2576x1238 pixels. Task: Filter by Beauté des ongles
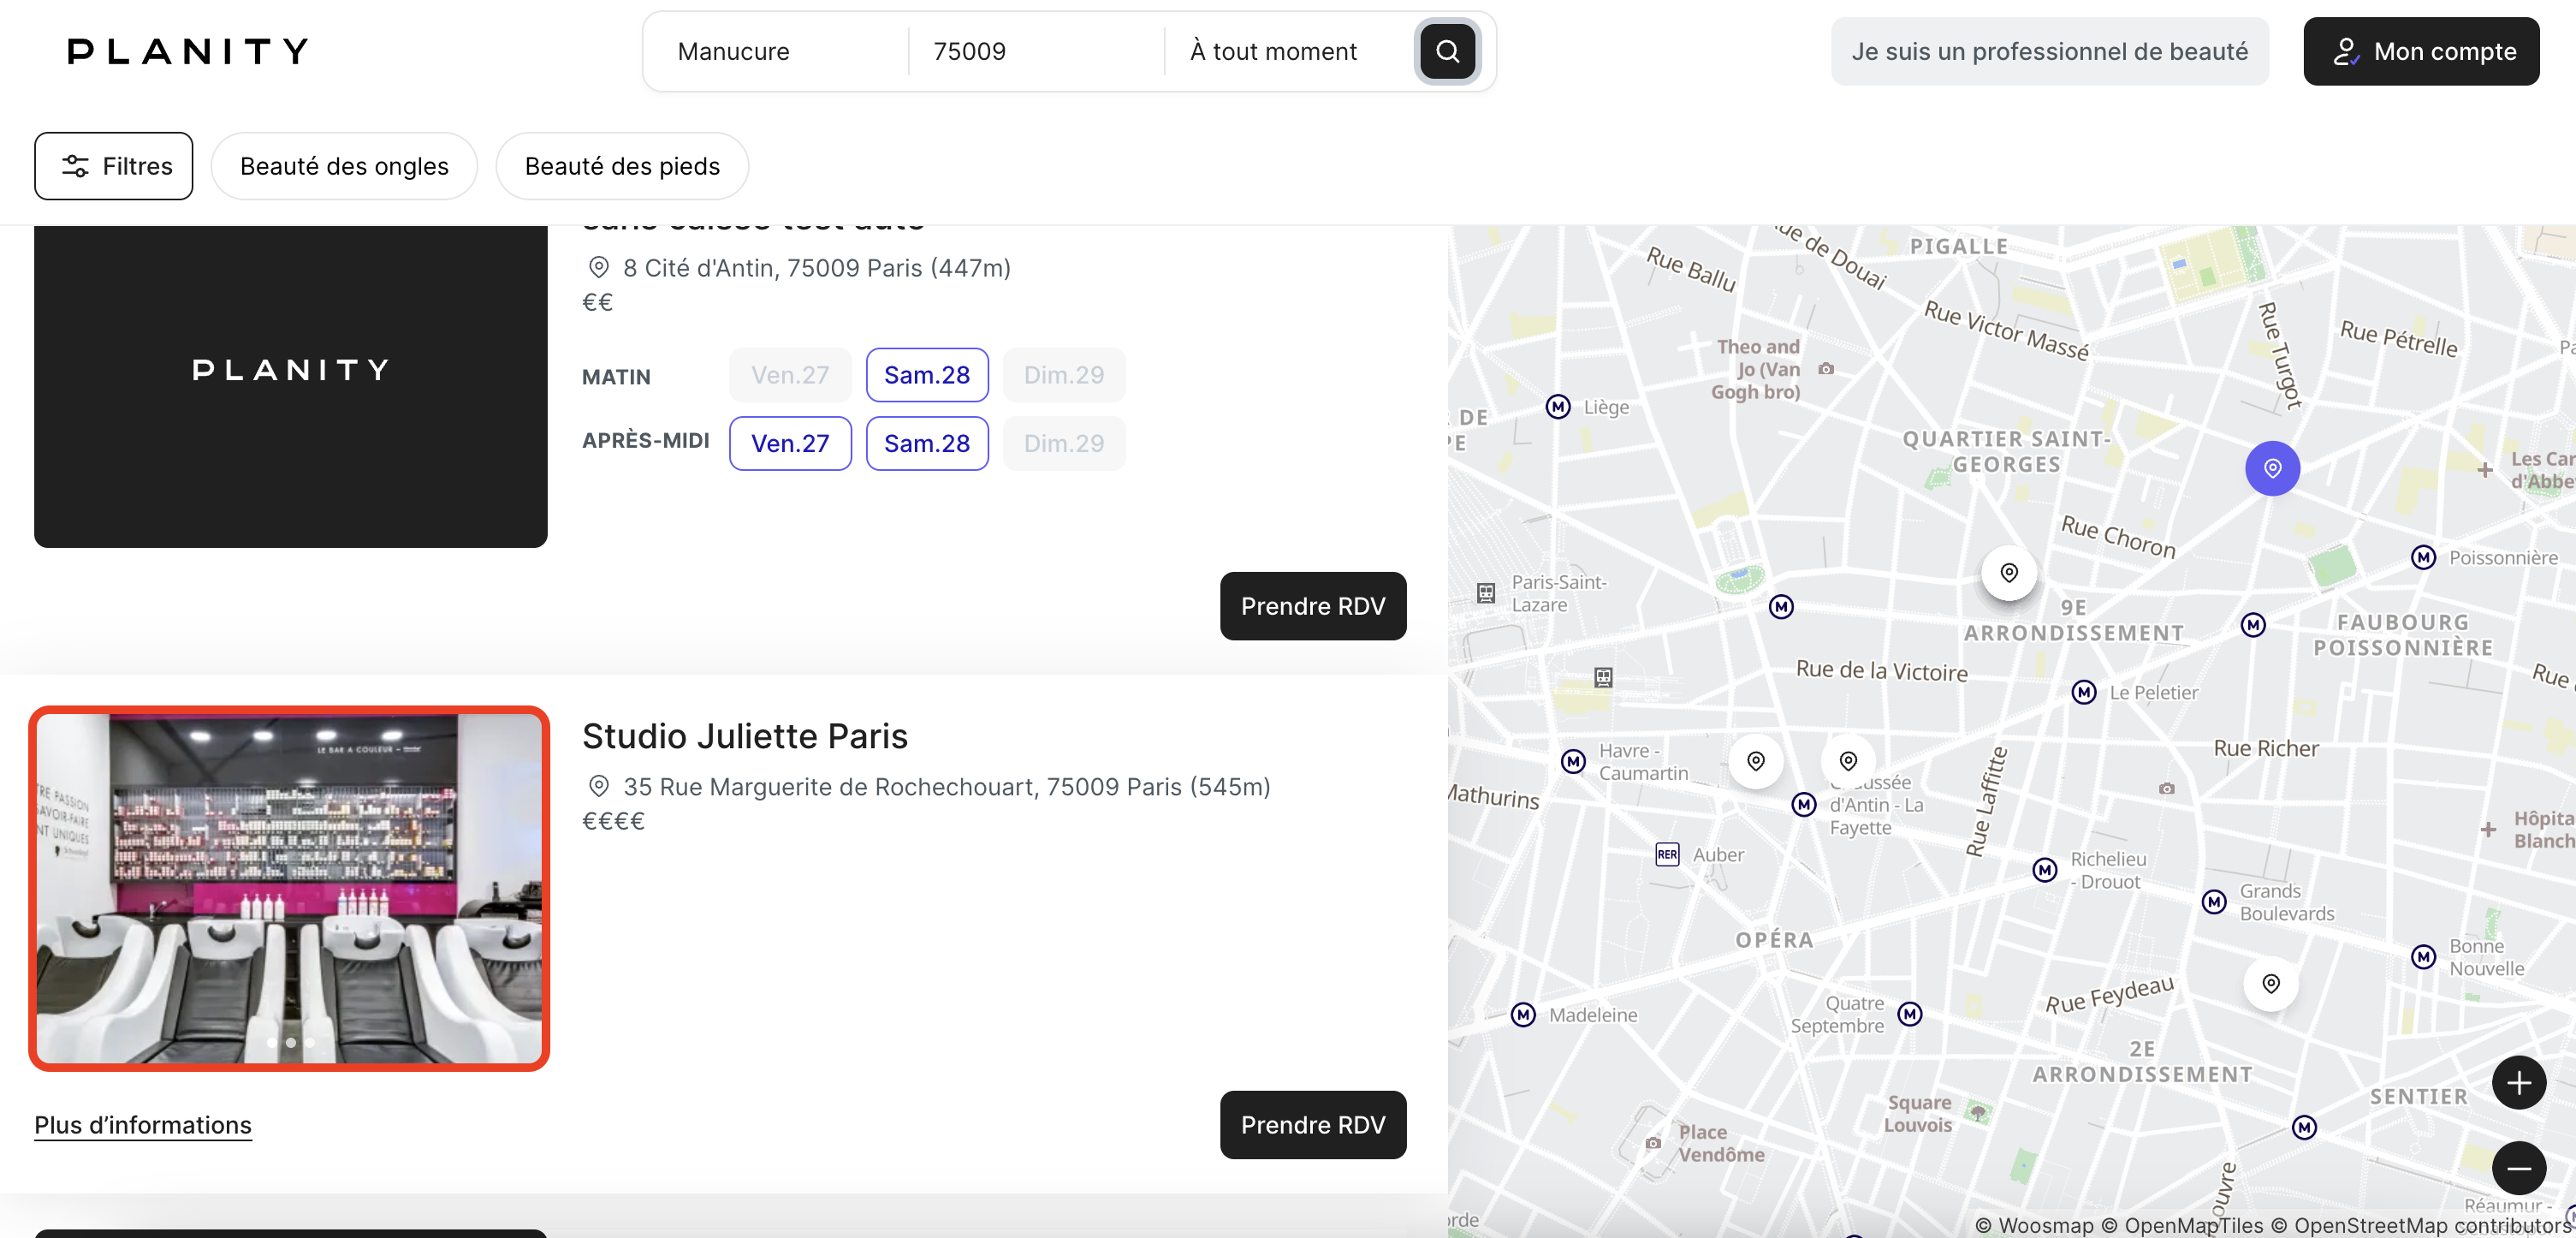344,166
